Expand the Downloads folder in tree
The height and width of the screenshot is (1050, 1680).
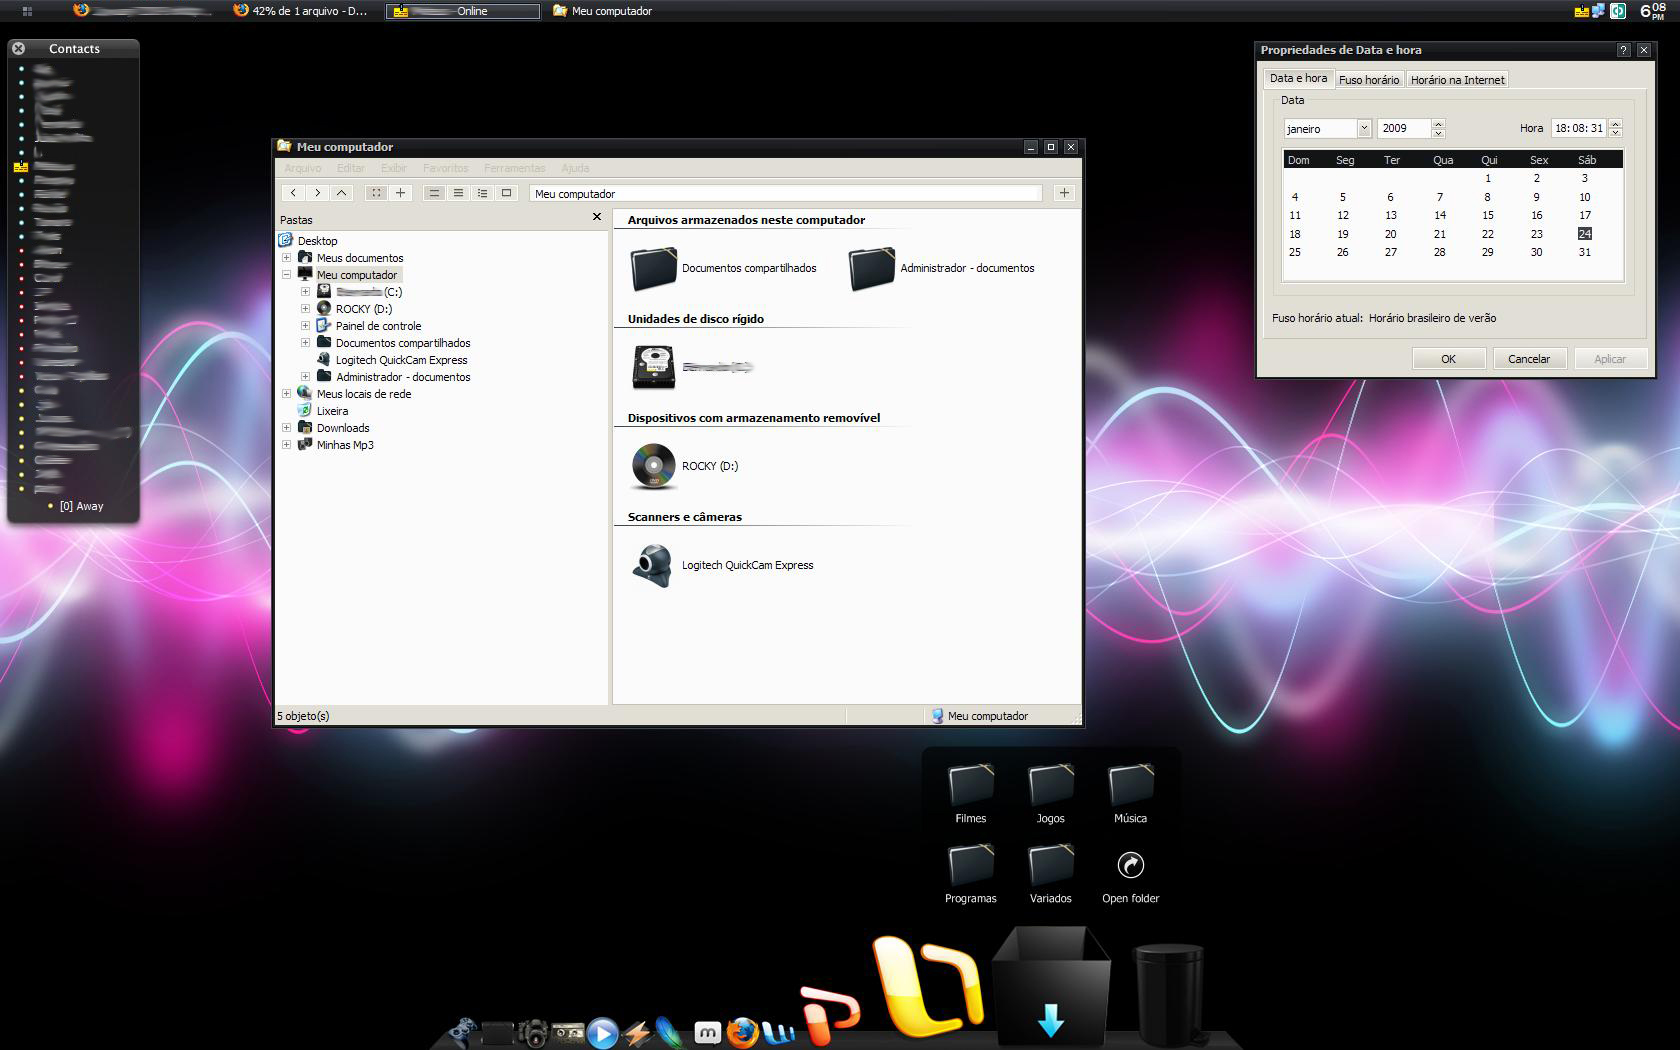pos(286,428)
